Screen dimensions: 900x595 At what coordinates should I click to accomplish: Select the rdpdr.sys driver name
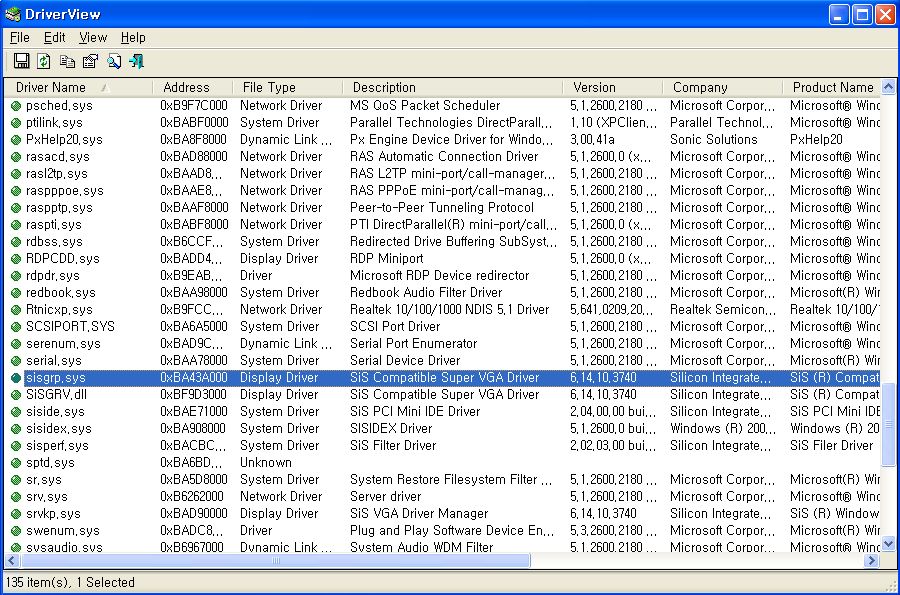(x=53, y=276)
